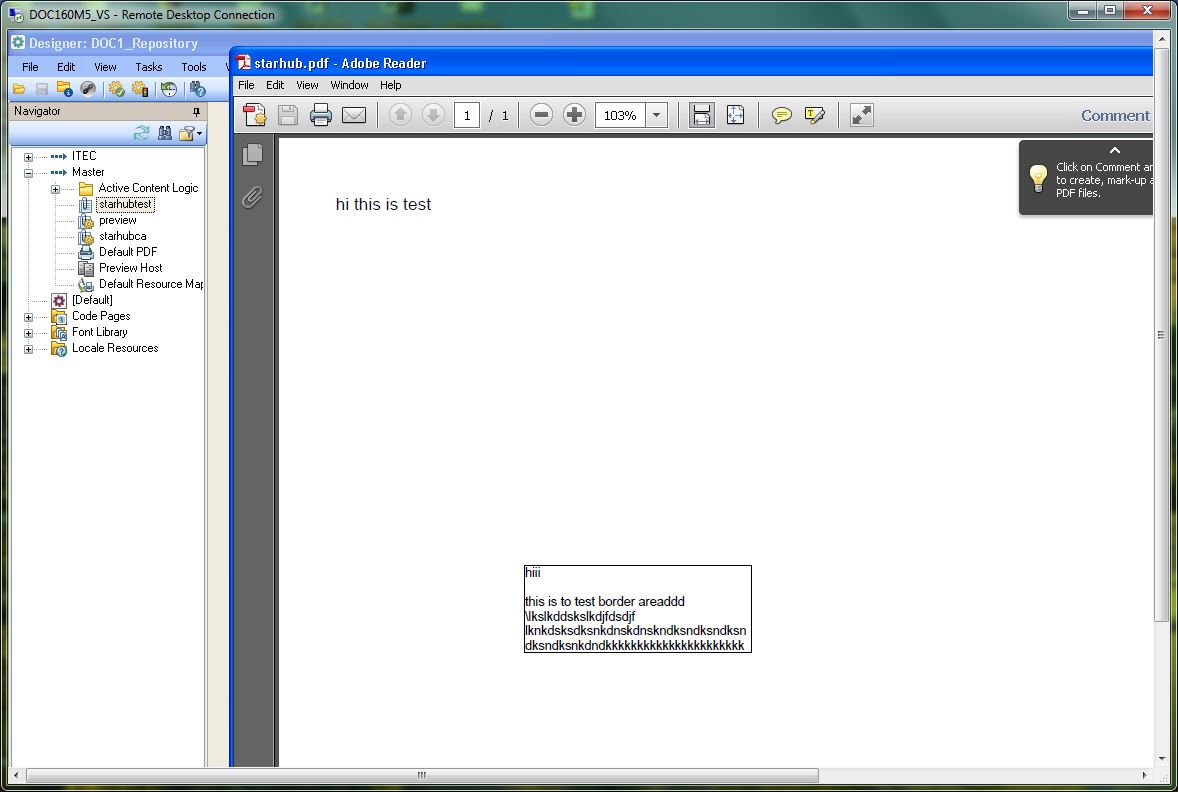Toggle Fit Page view in Adobe Reader

click(736, 114)
